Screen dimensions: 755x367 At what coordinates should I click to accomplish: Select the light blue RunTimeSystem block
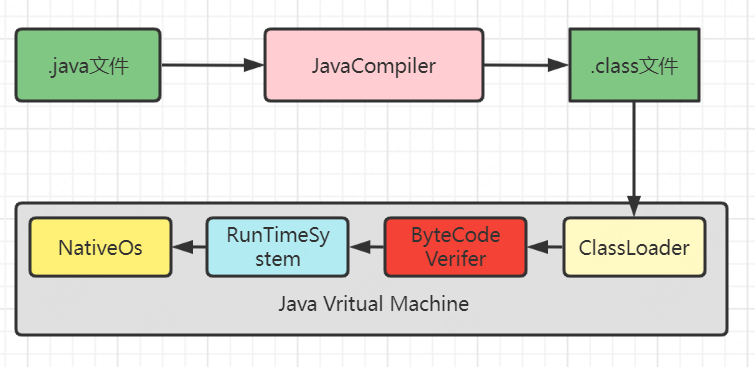click(x=278, y=247)
